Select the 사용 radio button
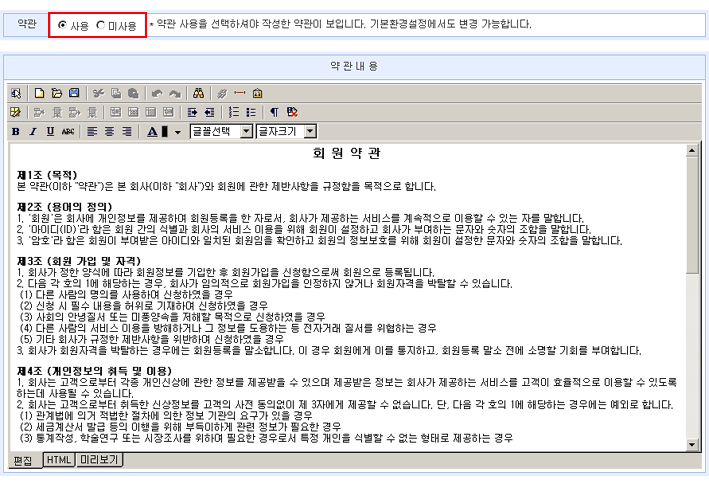The height and width of the screenshot is (486, 709). [x=64, y=25]
